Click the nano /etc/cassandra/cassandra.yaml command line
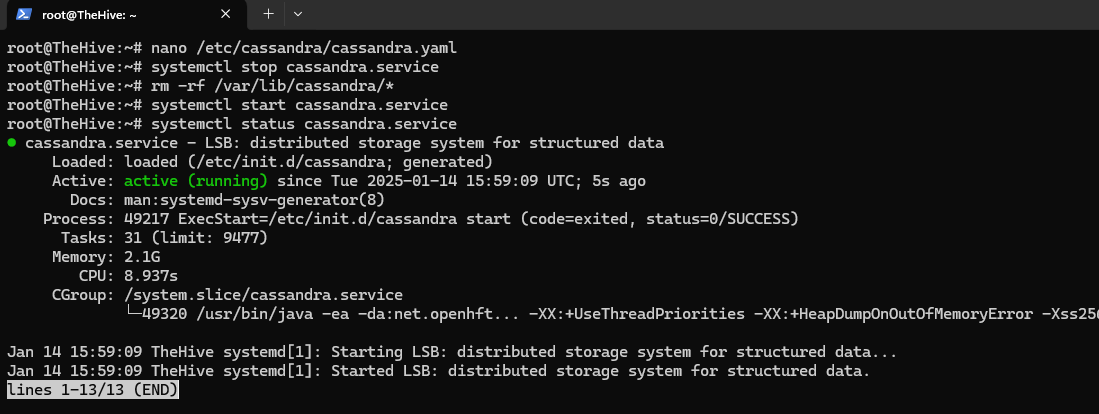This screenshot has width=1099, height=414. (x=305, y=48)
